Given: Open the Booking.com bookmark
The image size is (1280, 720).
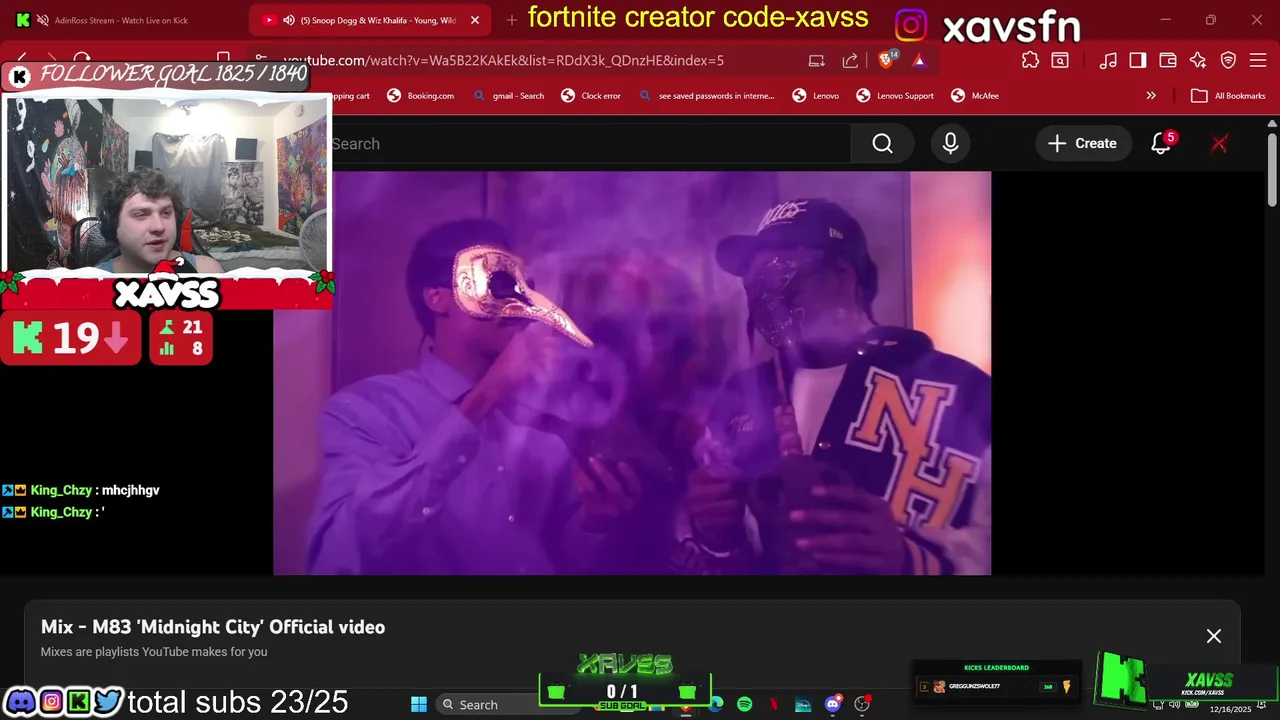Looking at the screenshot, I should click(420, 96).
